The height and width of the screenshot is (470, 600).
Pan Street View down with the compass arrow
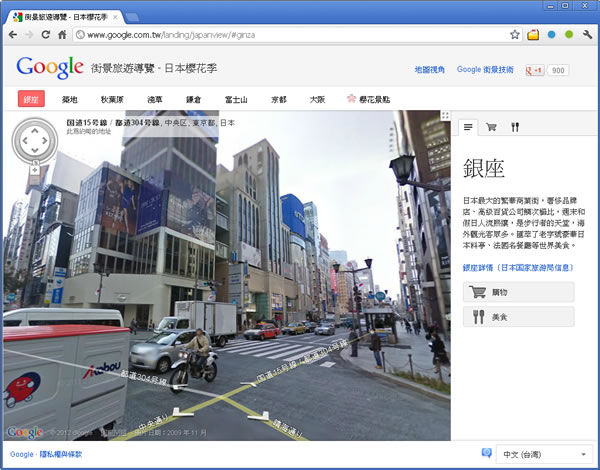35,150
